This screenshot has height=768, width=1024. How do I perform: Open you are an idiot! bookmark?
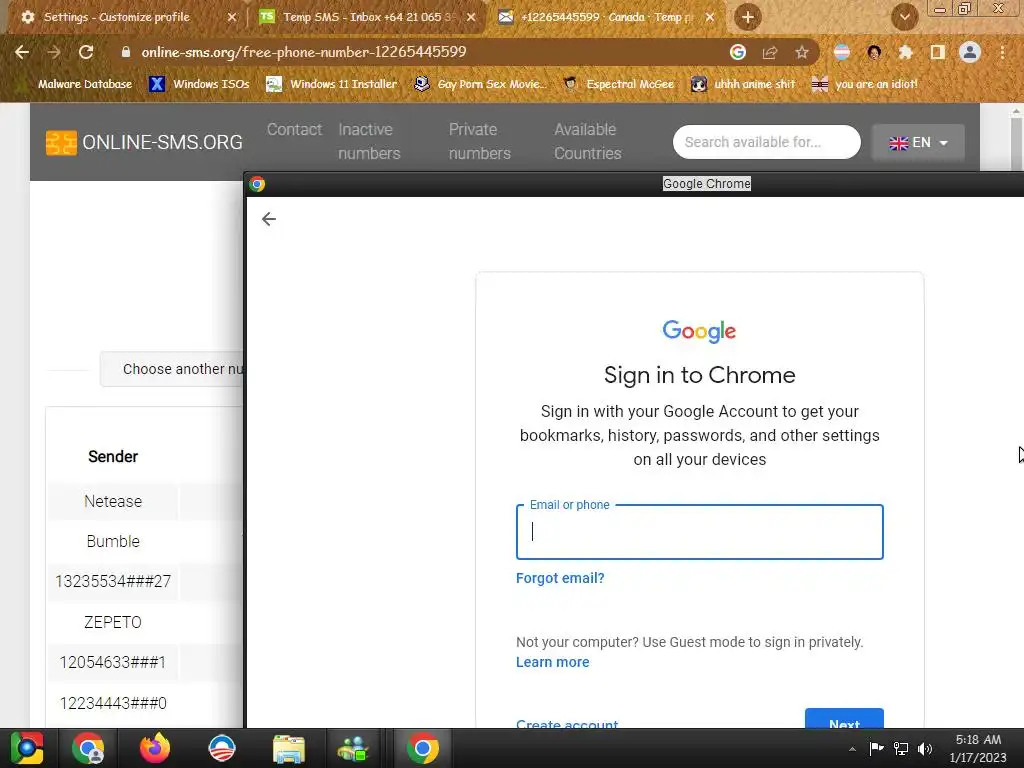point(864,84)
